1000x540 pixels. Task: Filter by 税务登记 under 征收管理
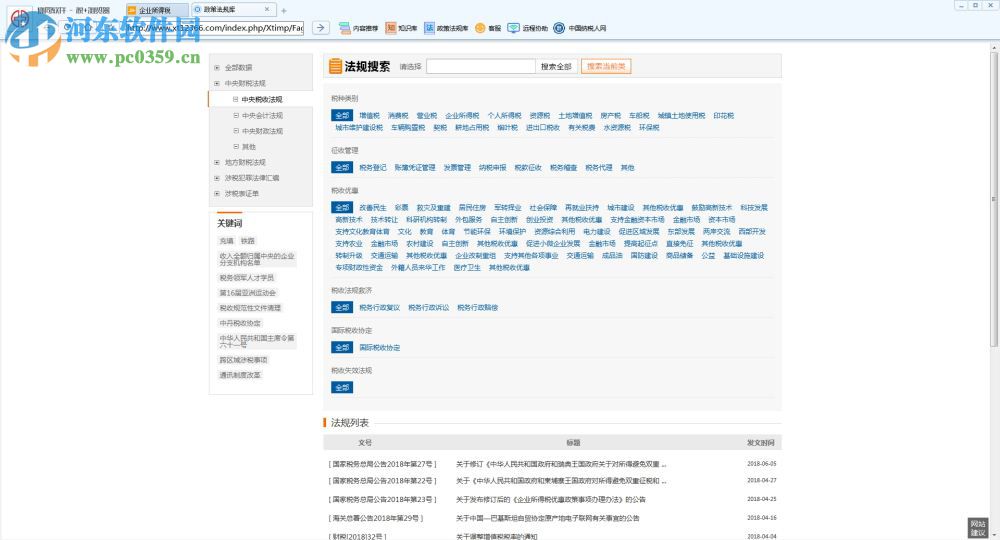pyautogui.click(x=372, y=168)
